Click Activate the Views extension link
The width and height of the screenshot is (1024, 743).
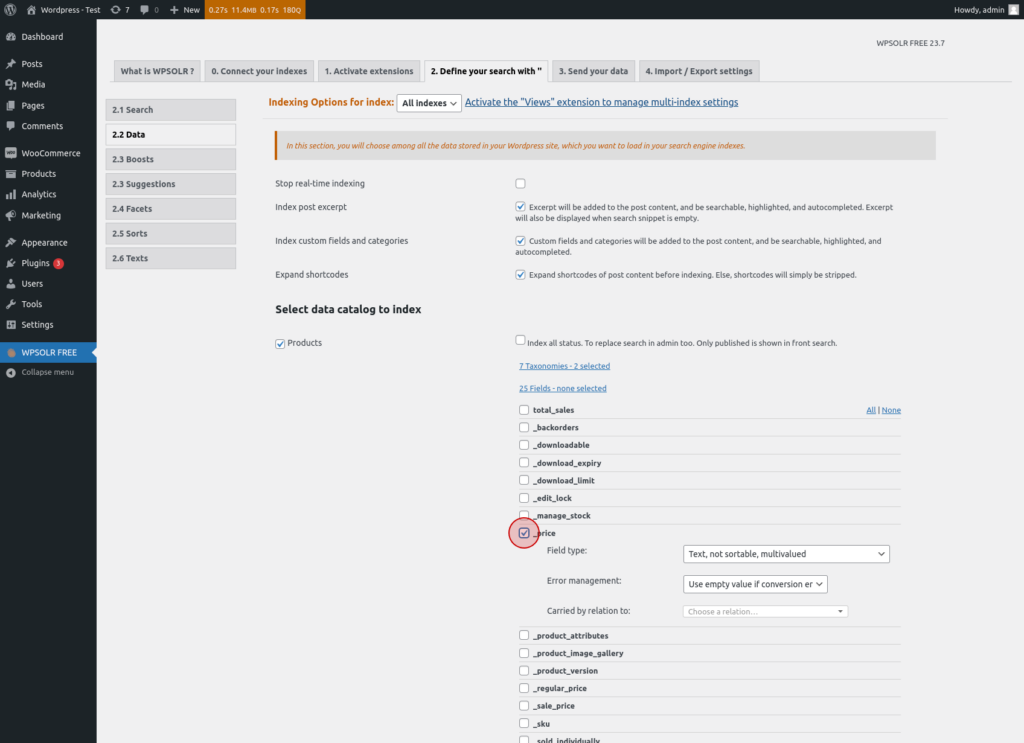(x=601, y=103)
